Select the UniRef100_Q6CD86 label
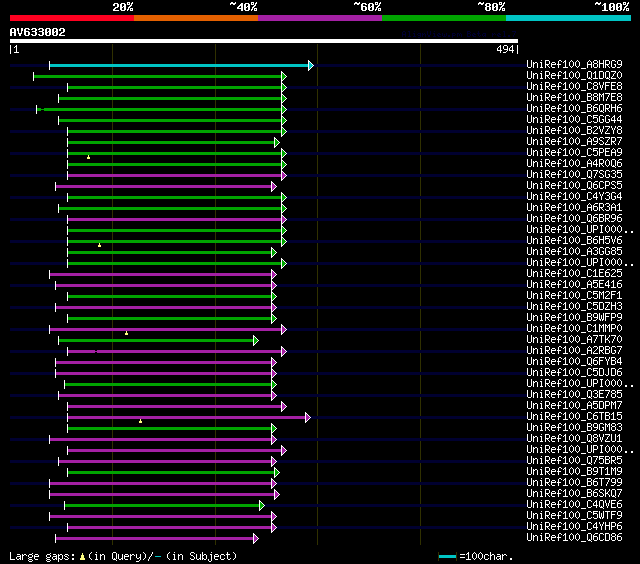This screenshot has width=640, height=564. pos(574,538)
